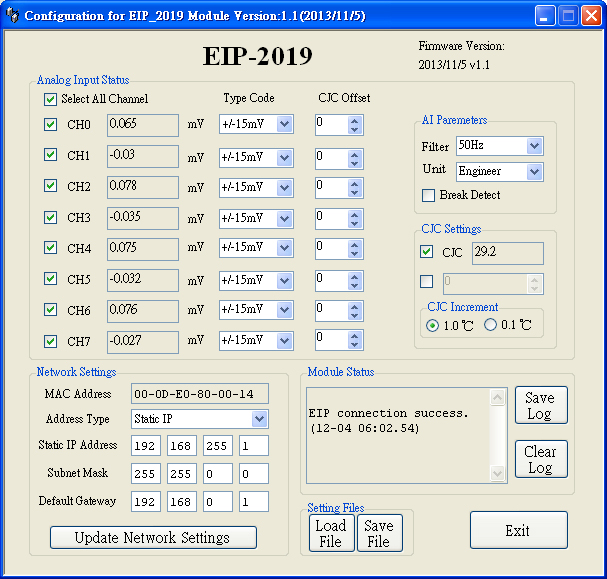The width and height of the screenshot is (607, 579).
Task: Toggle the CJC checkbox
Action: tap(427, 252)
